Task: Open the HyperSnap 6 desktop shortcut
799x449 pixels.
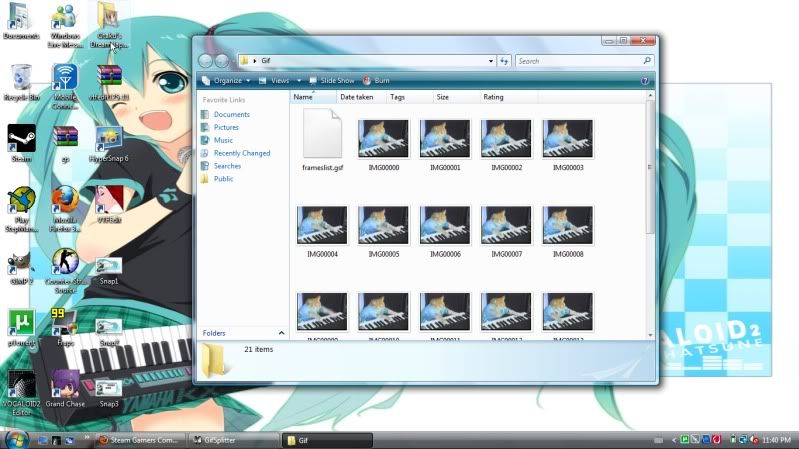Action: pyautogui.click(x=109, y=140)
